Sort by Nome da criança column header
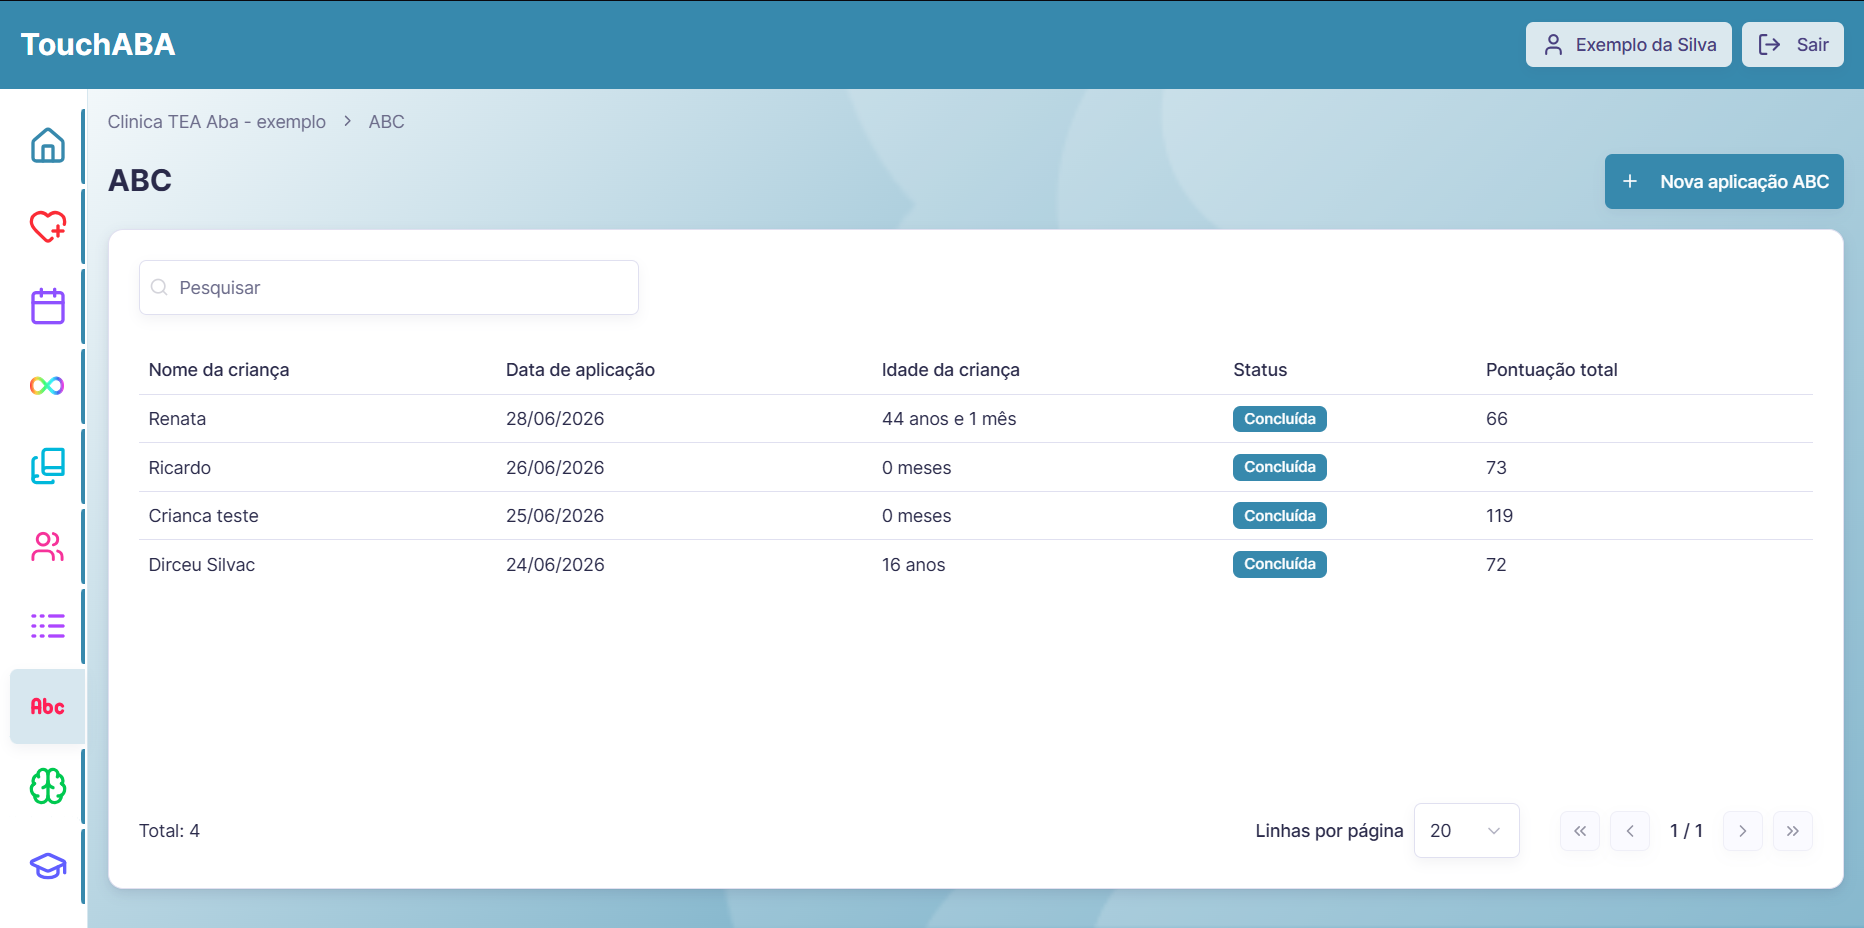The image size is (1864, 928). [x=219, y=370]
